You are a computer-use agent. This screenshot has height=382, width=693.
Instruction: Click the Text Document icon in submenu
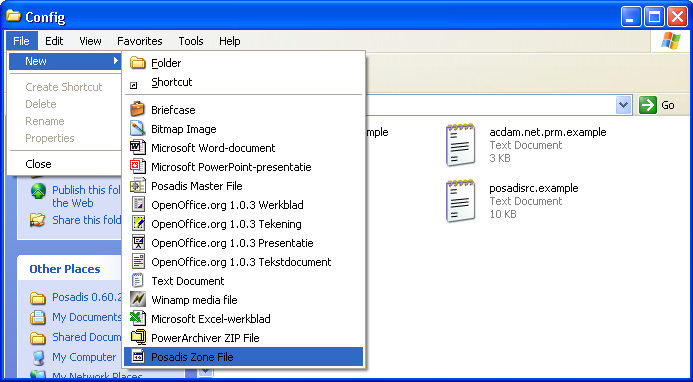point(138,280)
